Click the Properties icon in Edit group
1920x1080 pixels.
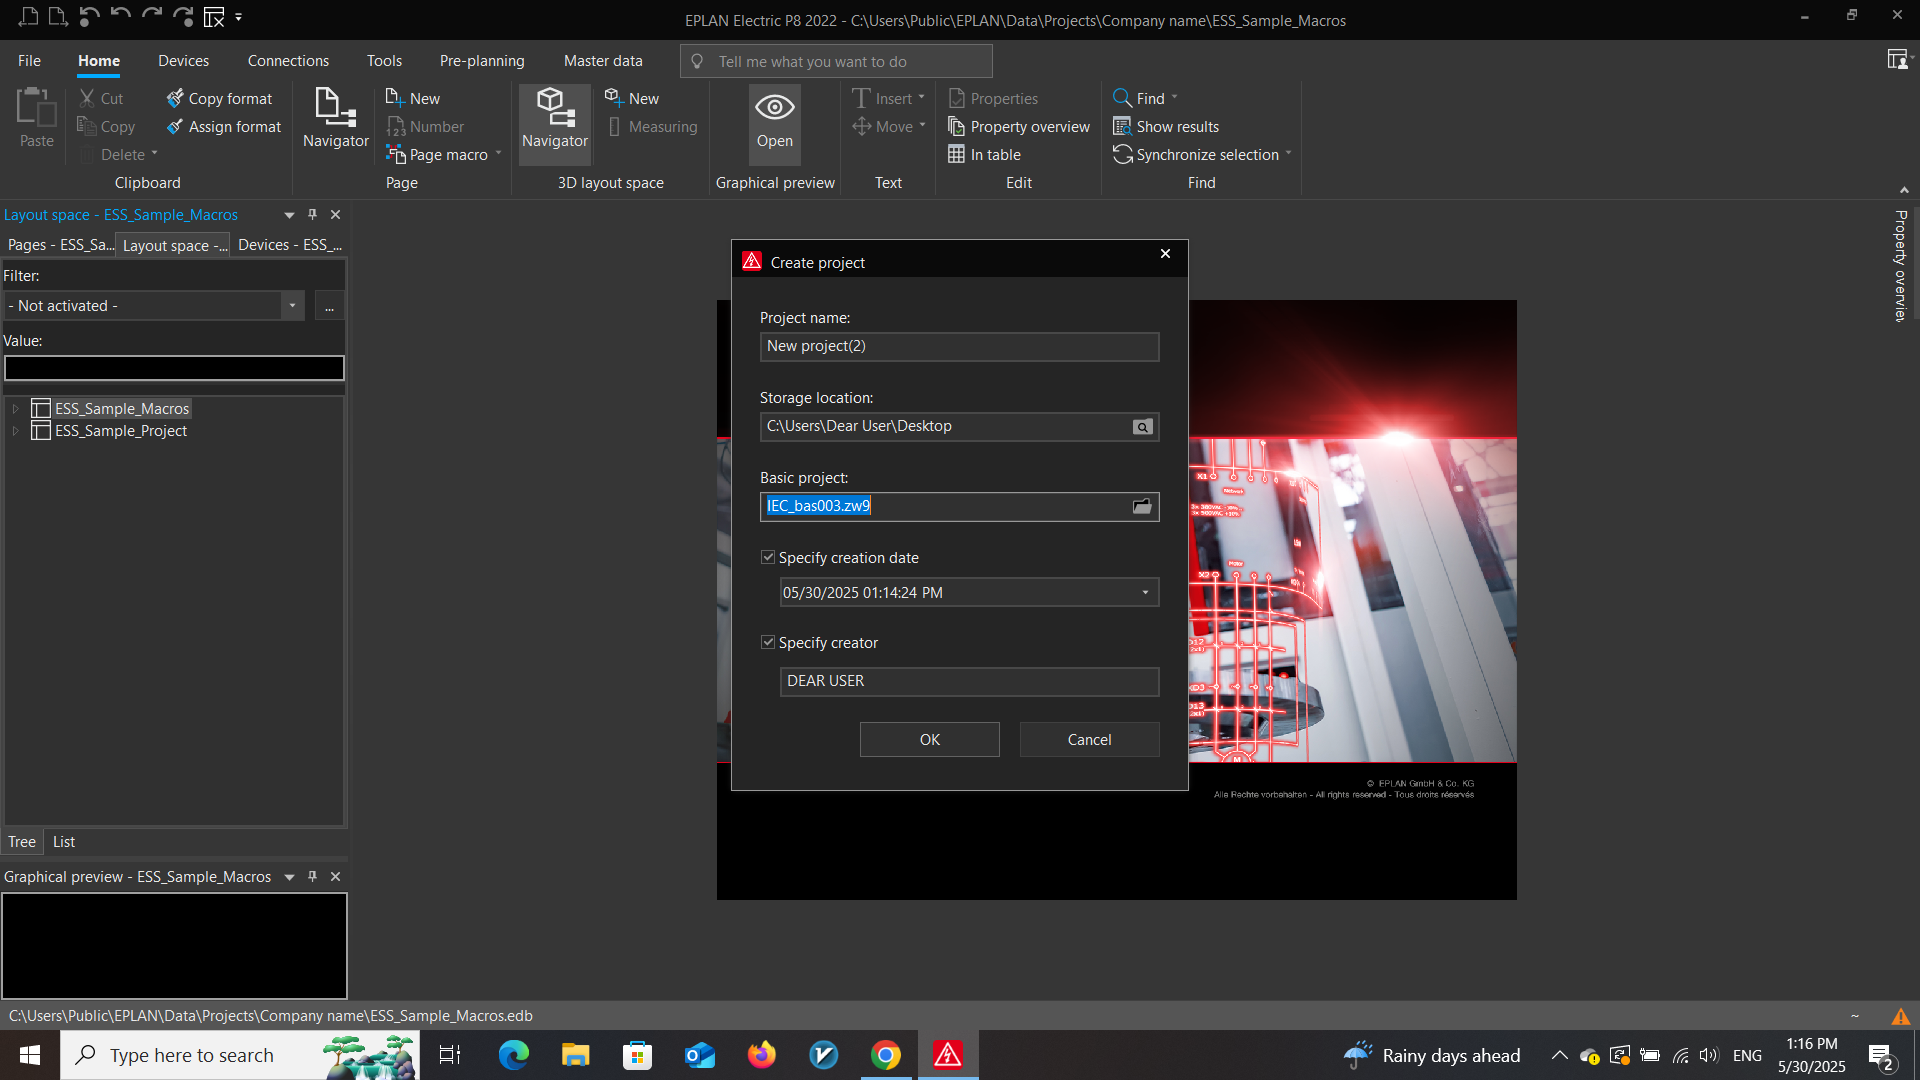pyautogui.click(x=956, y=98)
